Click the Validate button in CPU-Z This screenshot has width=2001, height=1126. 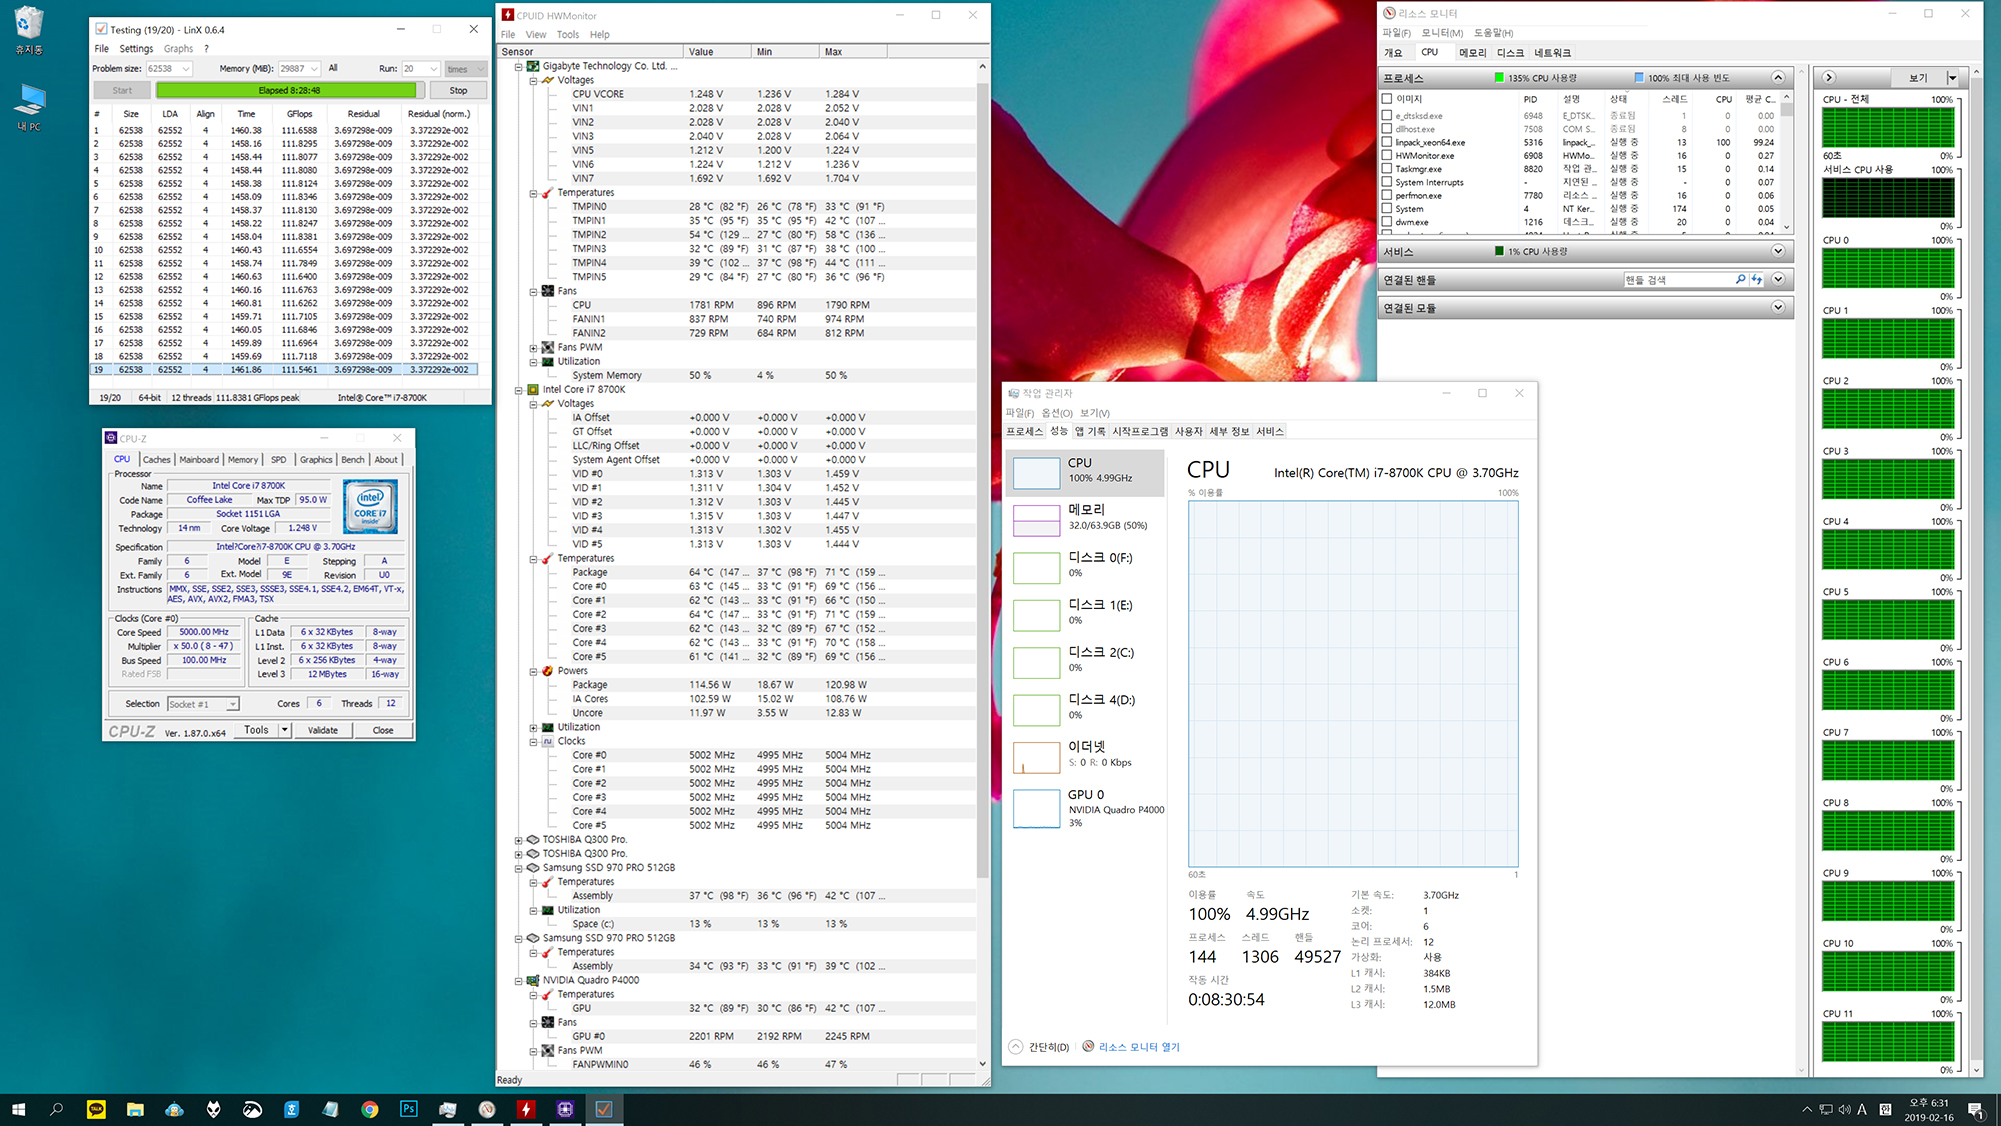pyautogui.click(x=322, y=730)
